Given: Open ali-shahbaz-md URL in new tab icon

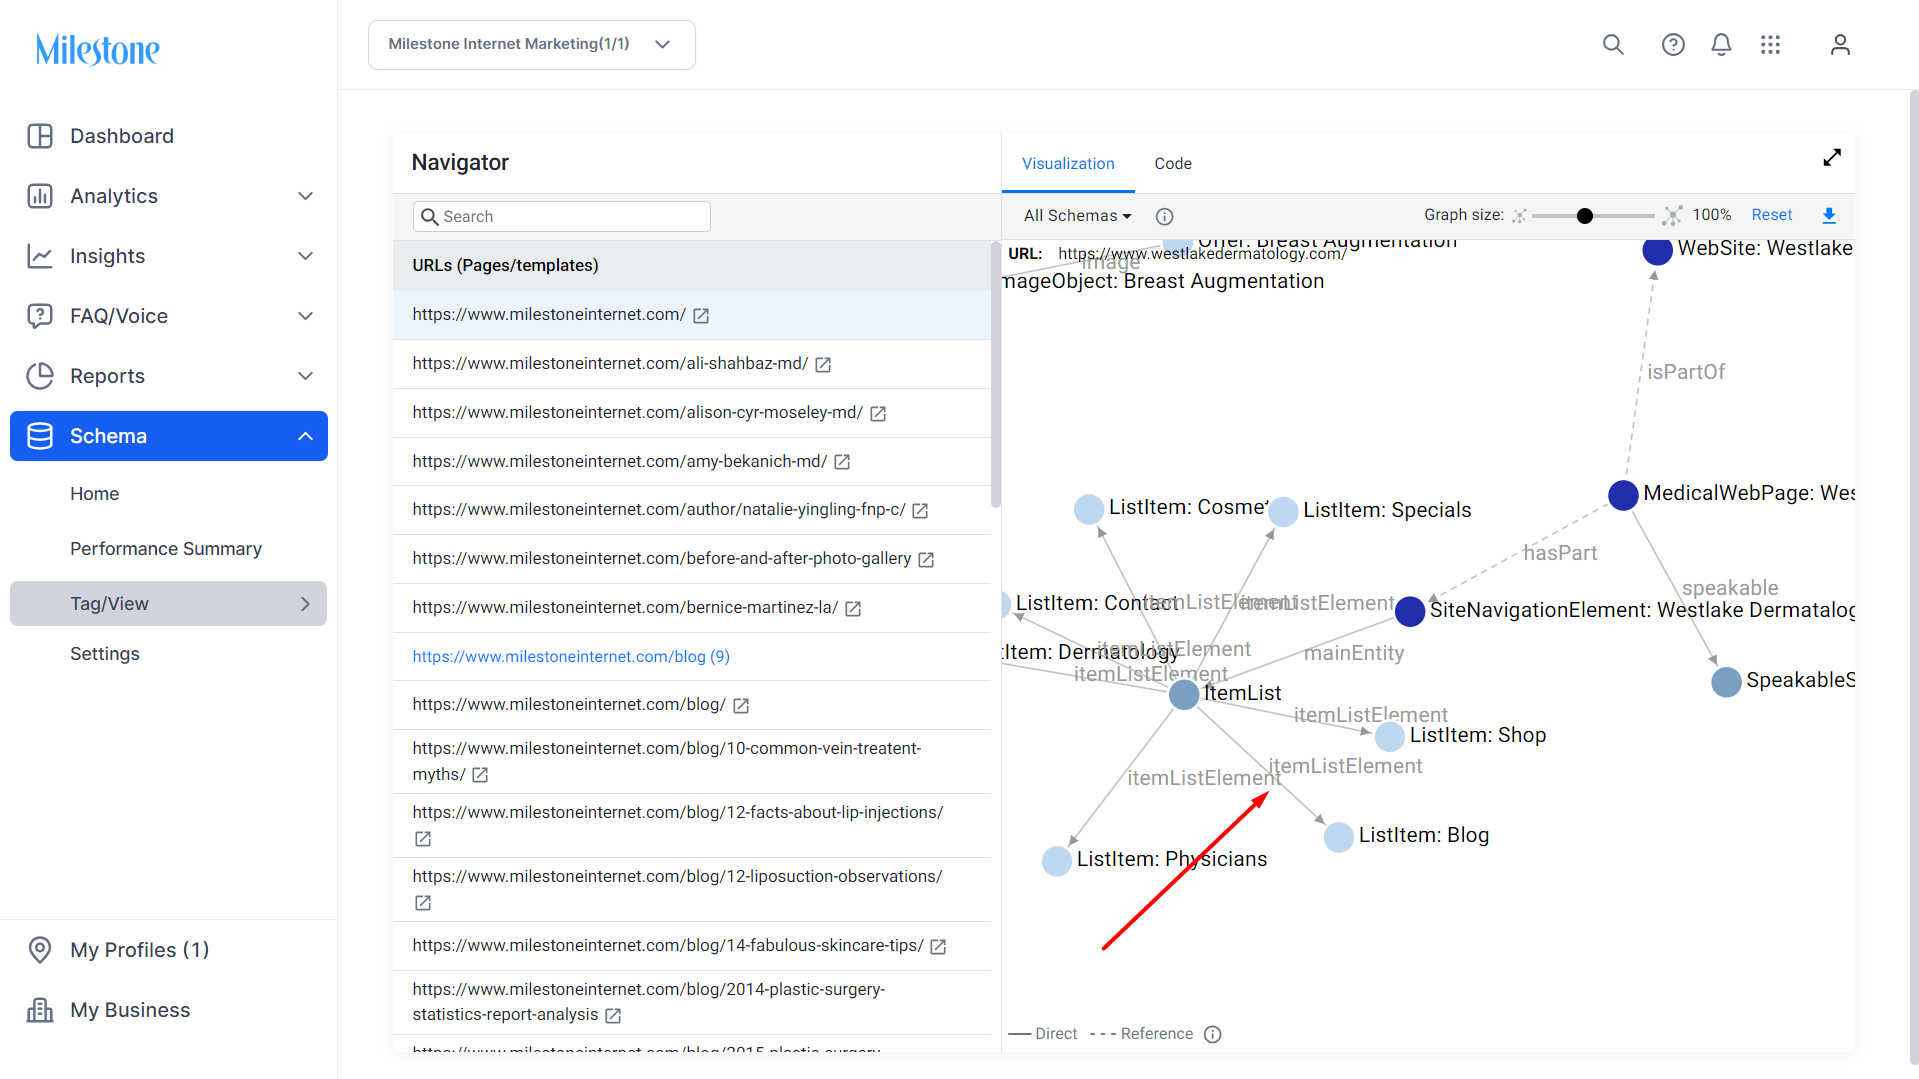Looking at the screenshot, I should (x=823, y=365).
